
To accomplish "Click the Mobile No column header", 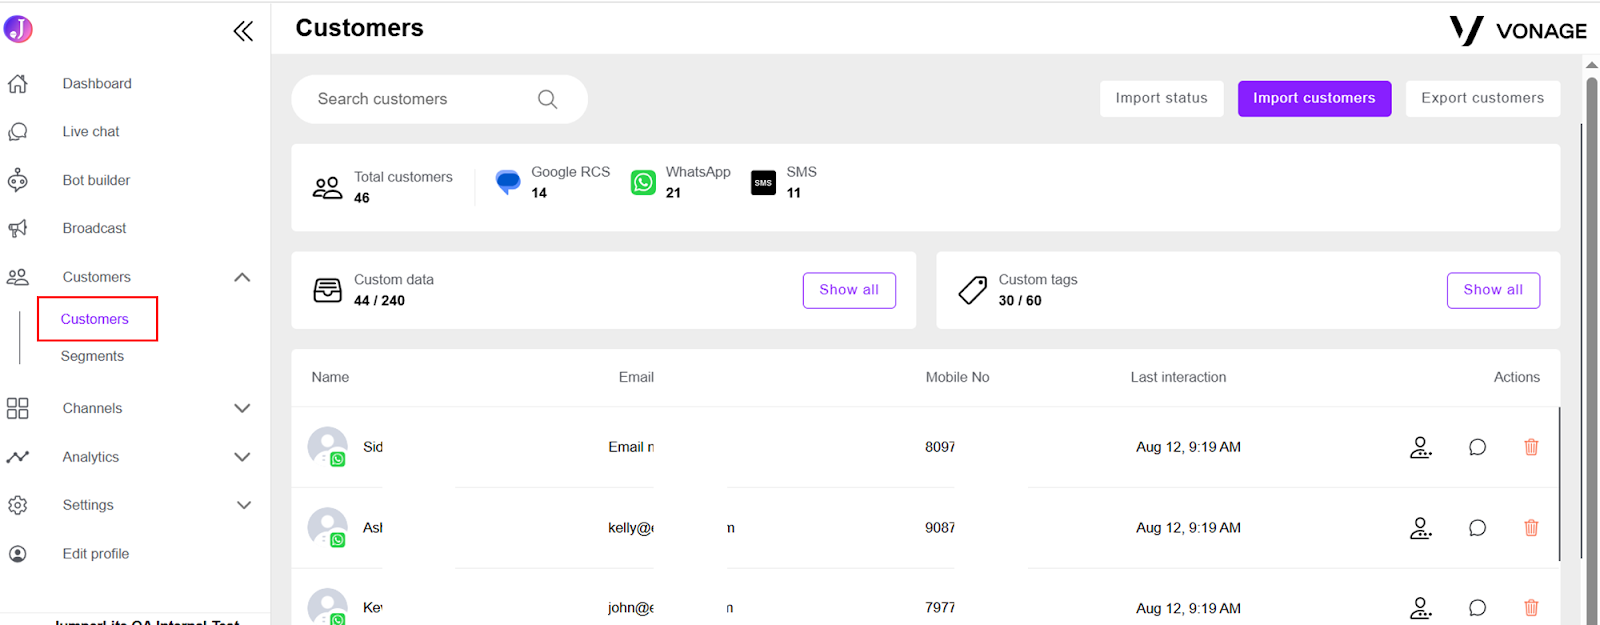I will (957, 377).
